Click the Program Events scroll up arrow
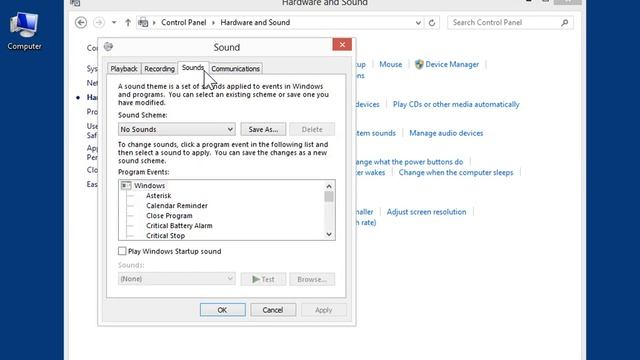 (x=329, y=186)
